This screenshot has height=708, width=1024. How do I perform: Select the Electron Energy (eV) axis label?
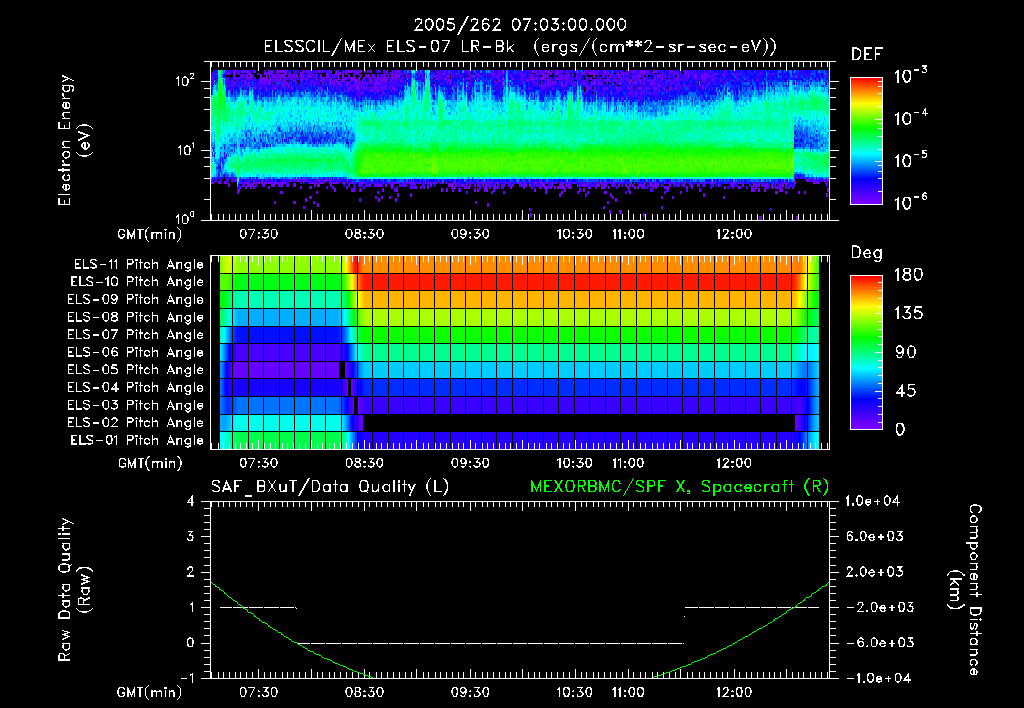(x=73, y=140)
